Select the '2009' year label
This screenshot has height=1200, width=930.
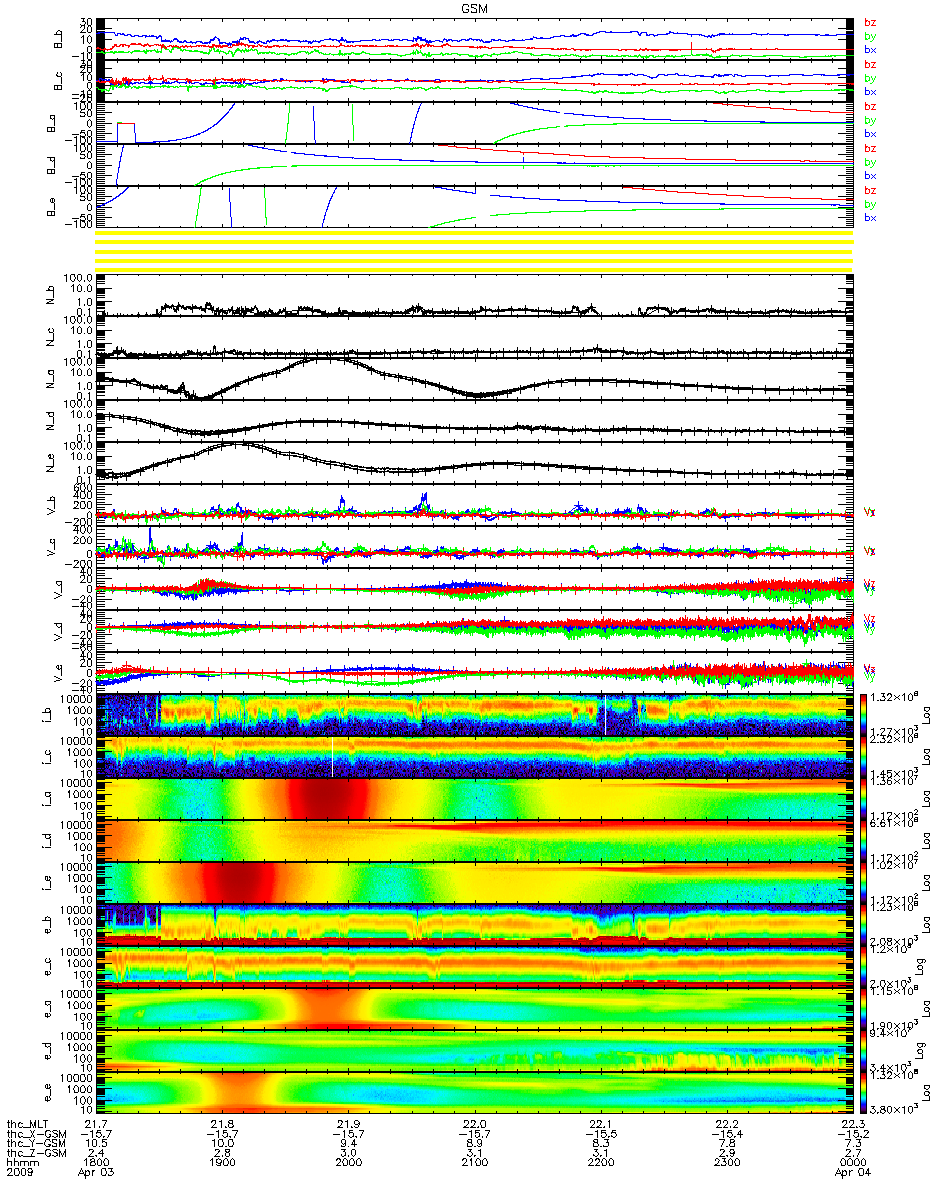(x=19, y=1174)
